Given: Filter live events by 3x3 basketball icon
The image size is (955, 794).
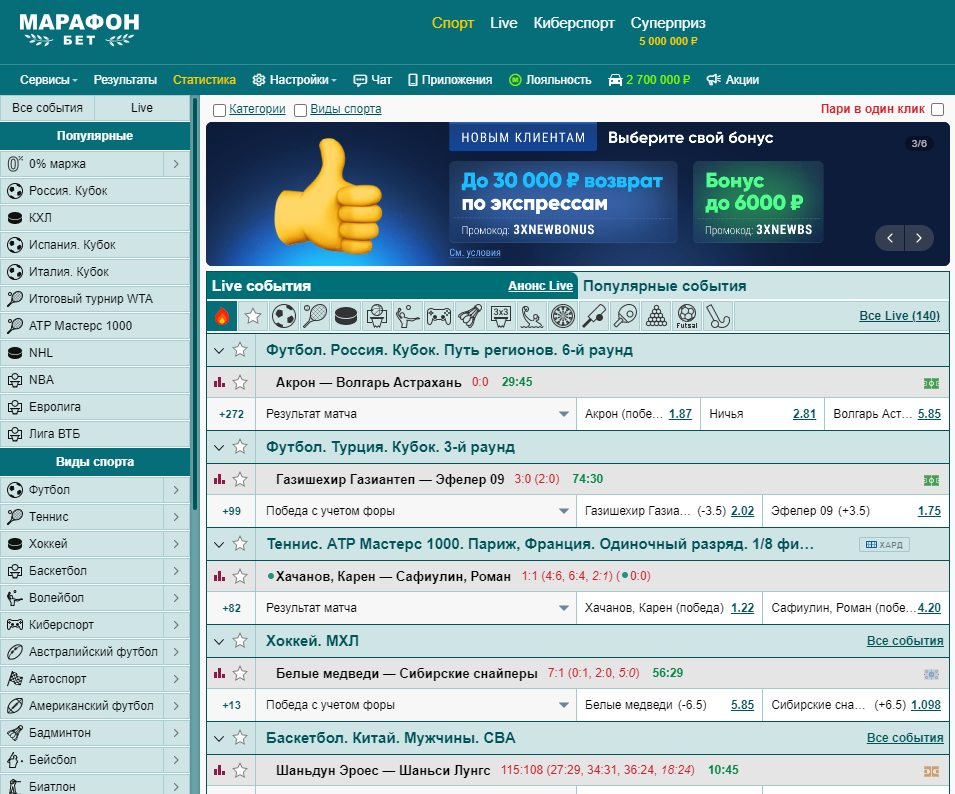Looking at the screenshot, I should coord(501,316).
